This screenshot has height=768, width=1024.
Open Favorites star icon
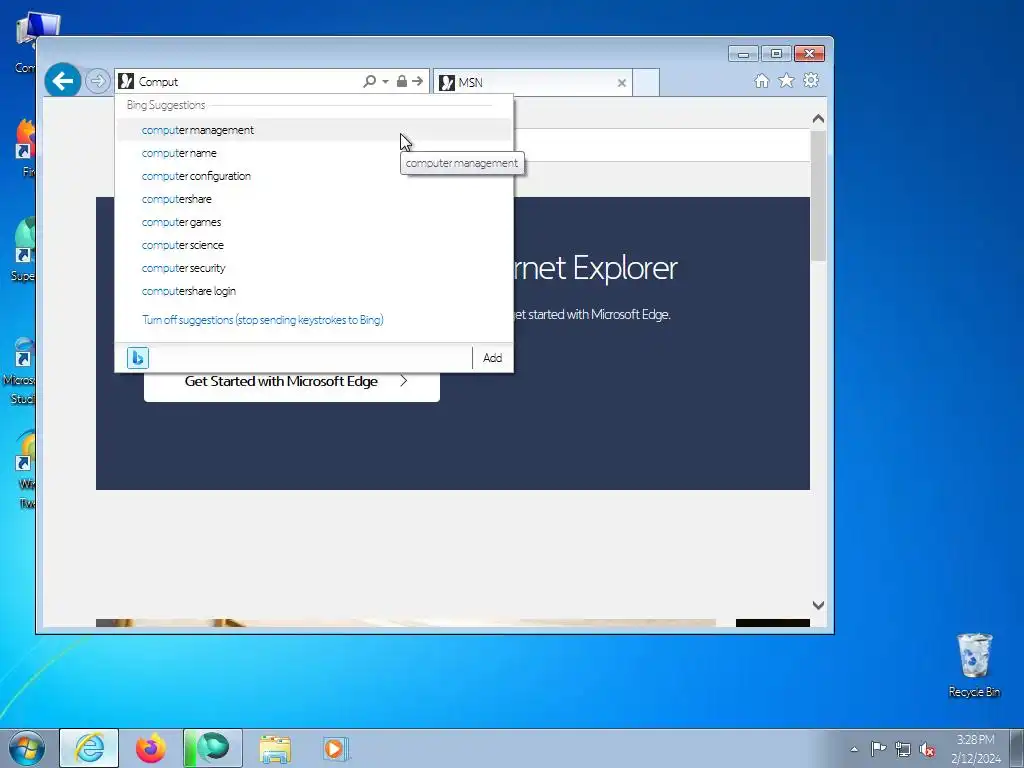[x=786, y=80]
